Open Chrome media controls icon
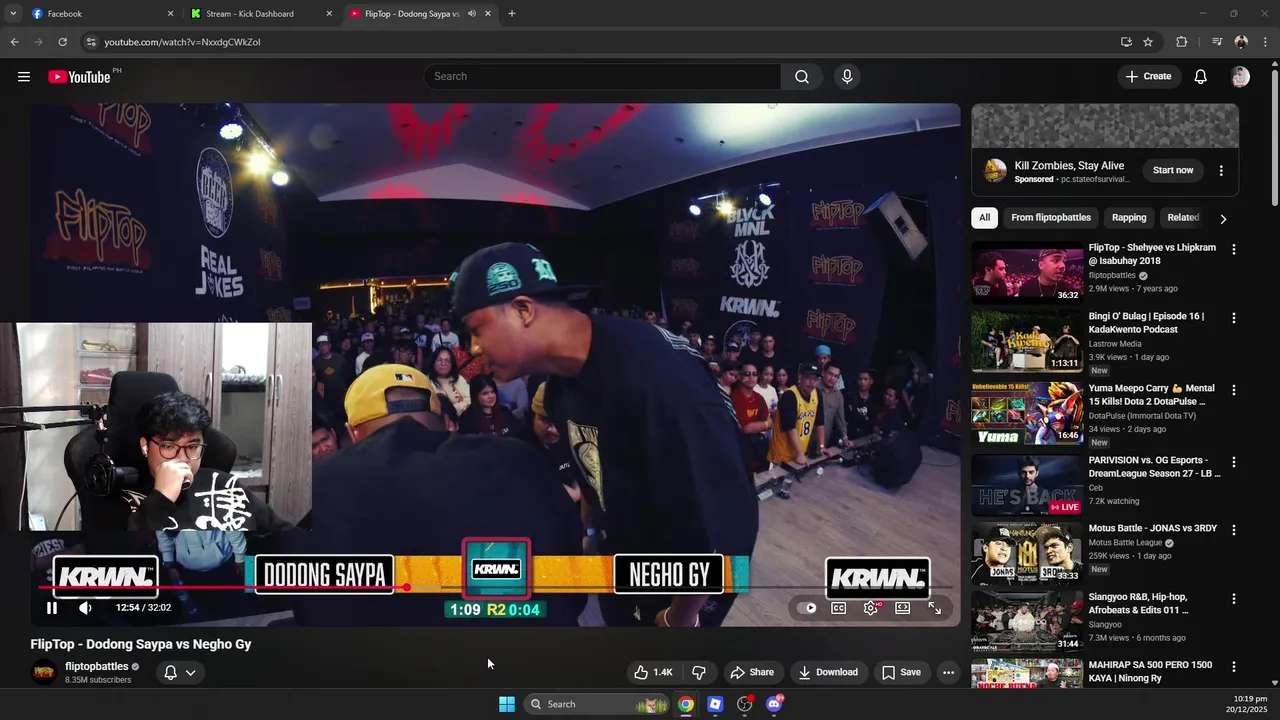1280x720 pixels. 1217,42
